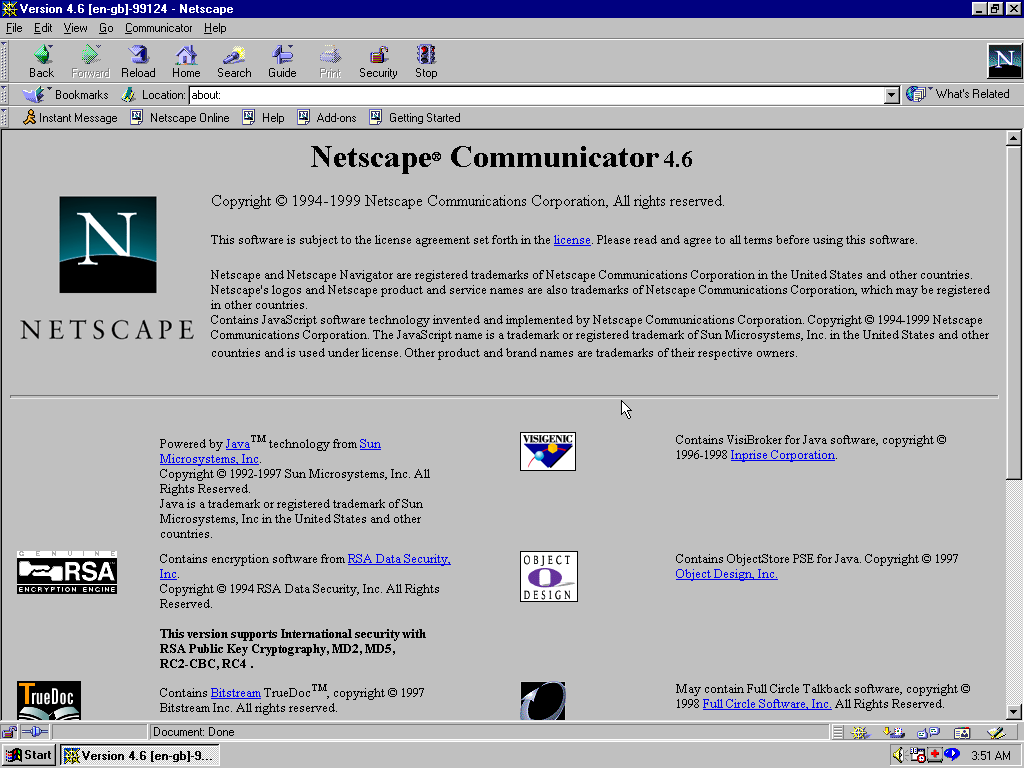Collapse the personal toolbar using its handle
Screen dimensions: 1024x768
(6, 118)
